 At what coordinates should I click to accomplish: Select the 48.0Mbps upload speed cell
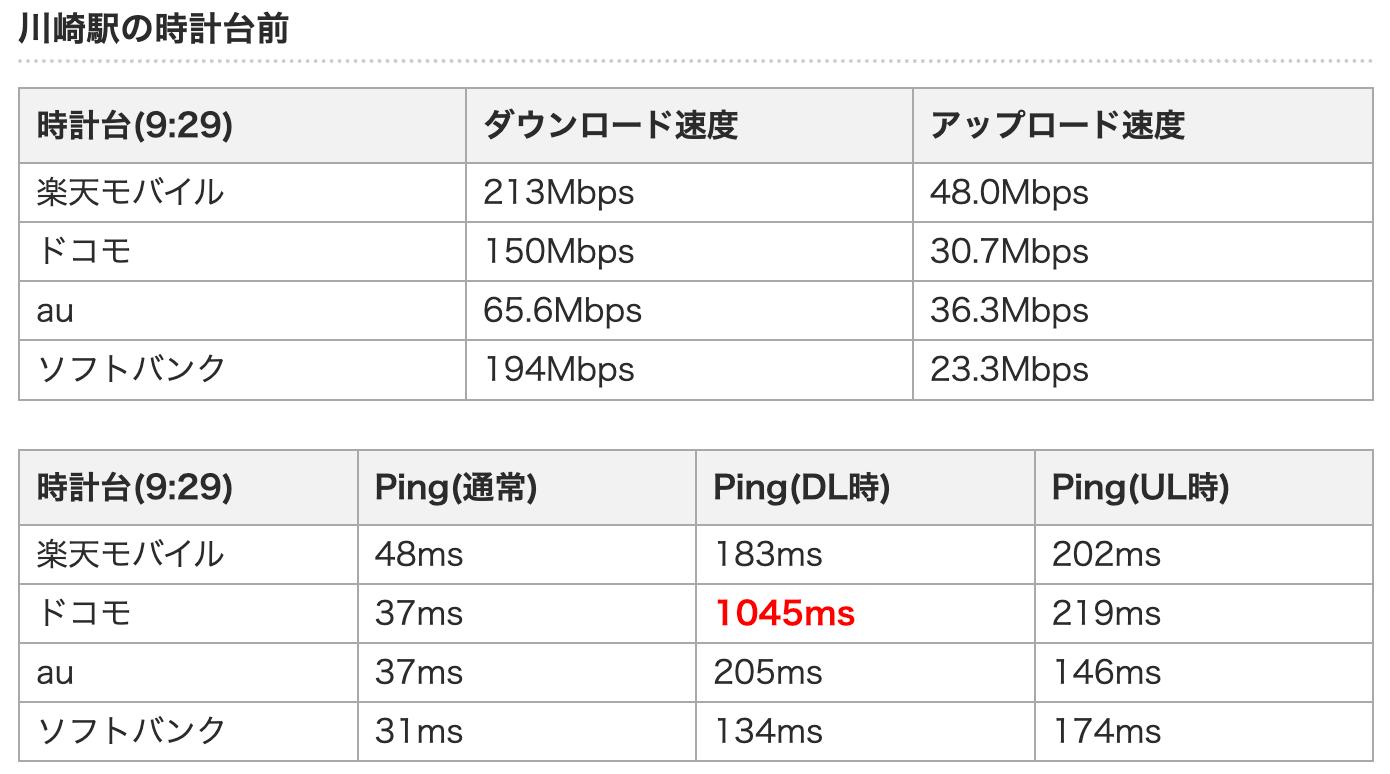1009,191
